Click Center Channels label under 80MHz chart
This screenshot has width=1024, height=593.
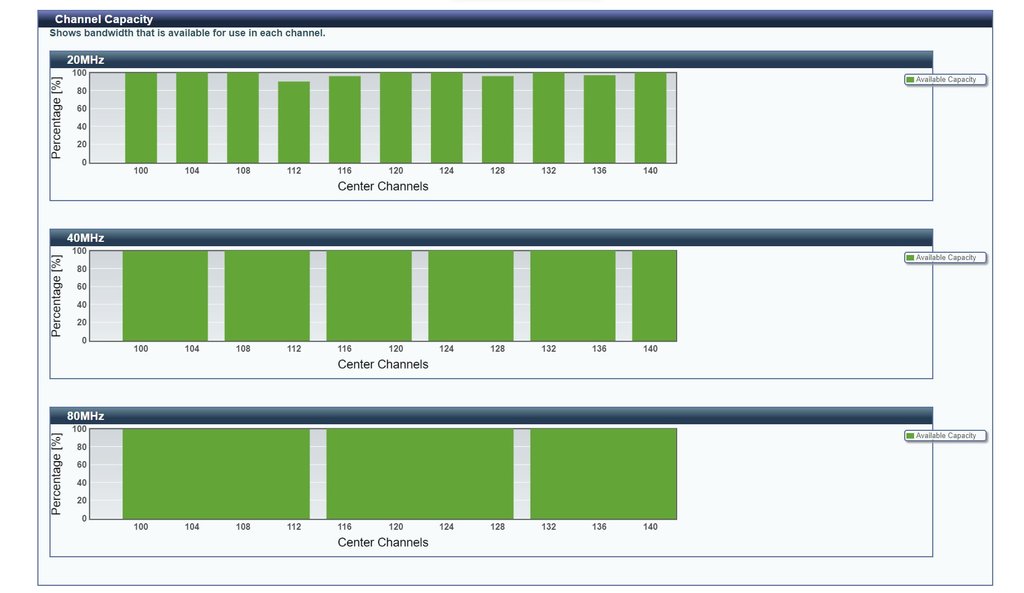(x=383, y=542)
